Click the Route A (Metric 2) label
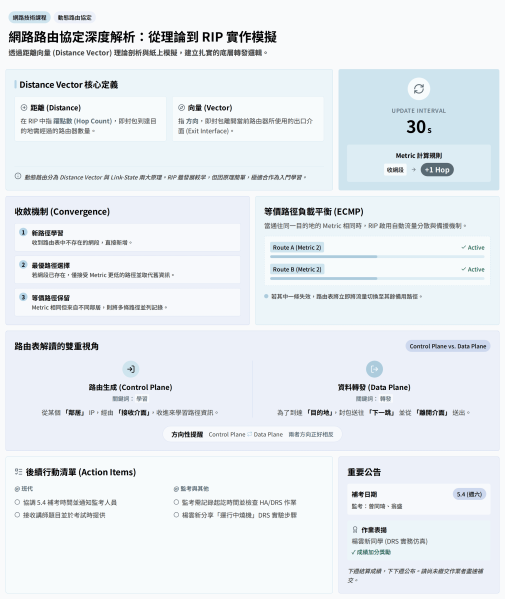The width and height of the screenshot is (505, 599). click(x=297, y=248)
